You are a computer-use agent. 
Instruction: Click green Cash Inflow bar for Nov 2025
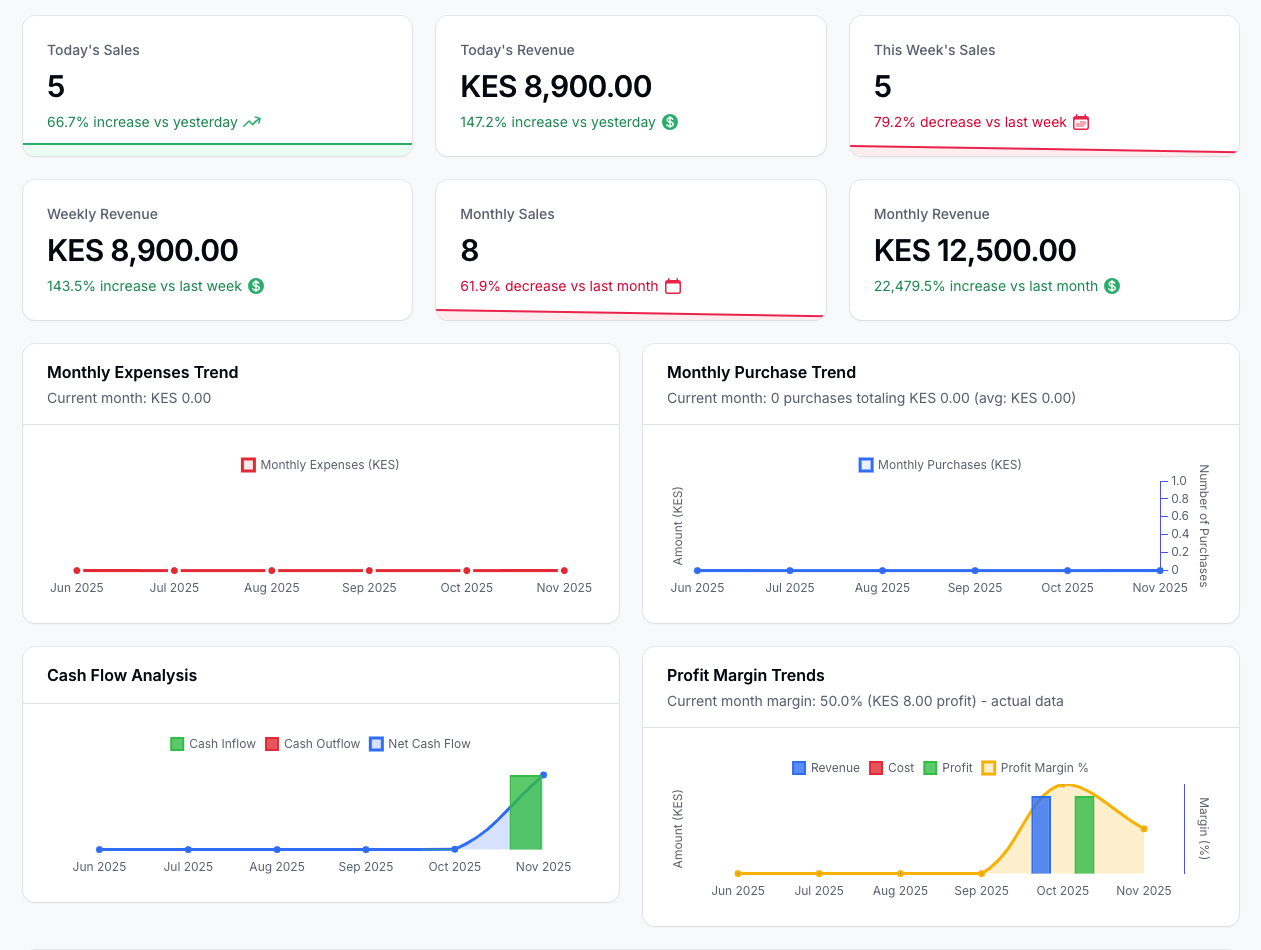[525, 812]
